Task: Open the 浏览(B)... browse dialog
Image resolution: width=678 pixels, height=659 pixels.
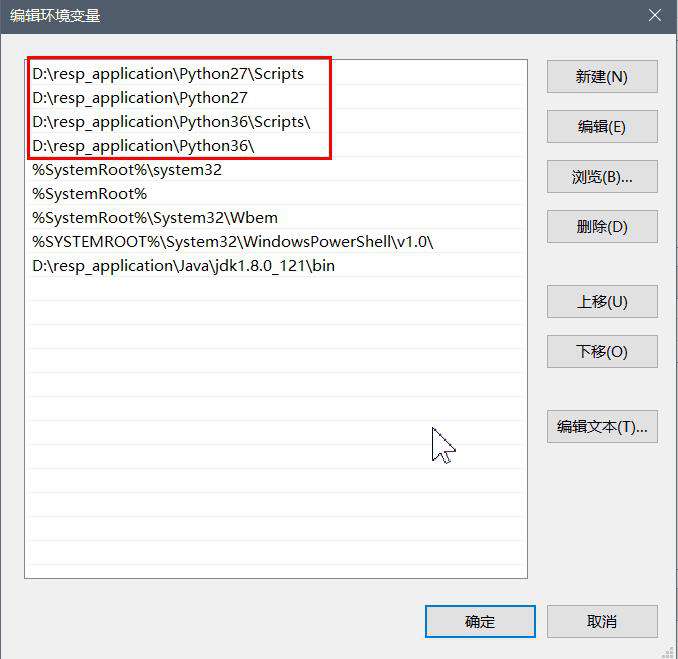Action: pos(602,176)
